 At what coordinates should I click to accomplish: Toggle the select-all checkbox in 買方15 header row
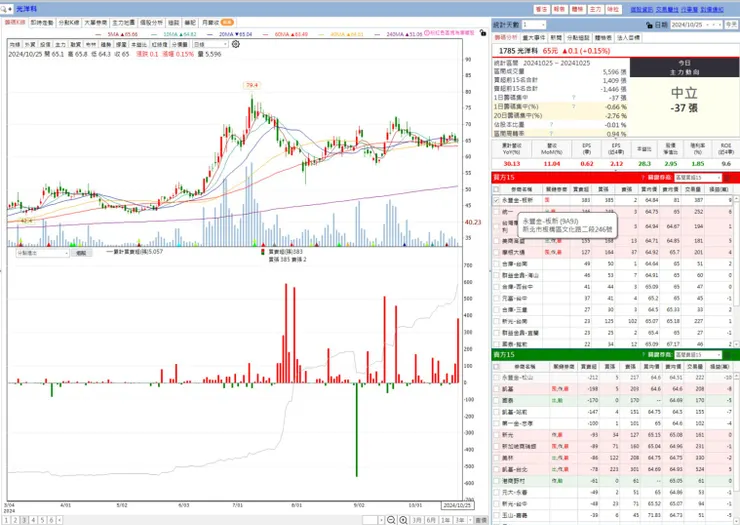[x=496, y=189]
